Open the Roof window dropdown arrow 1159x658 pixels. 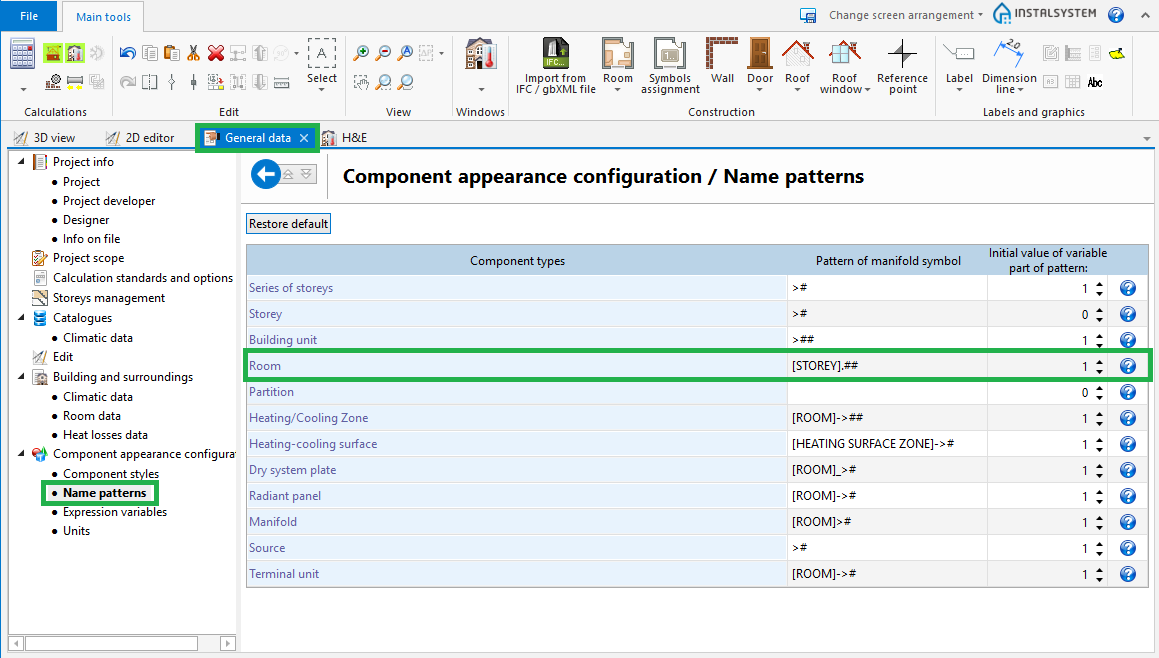pyautogui.click(x=867, y=90)
